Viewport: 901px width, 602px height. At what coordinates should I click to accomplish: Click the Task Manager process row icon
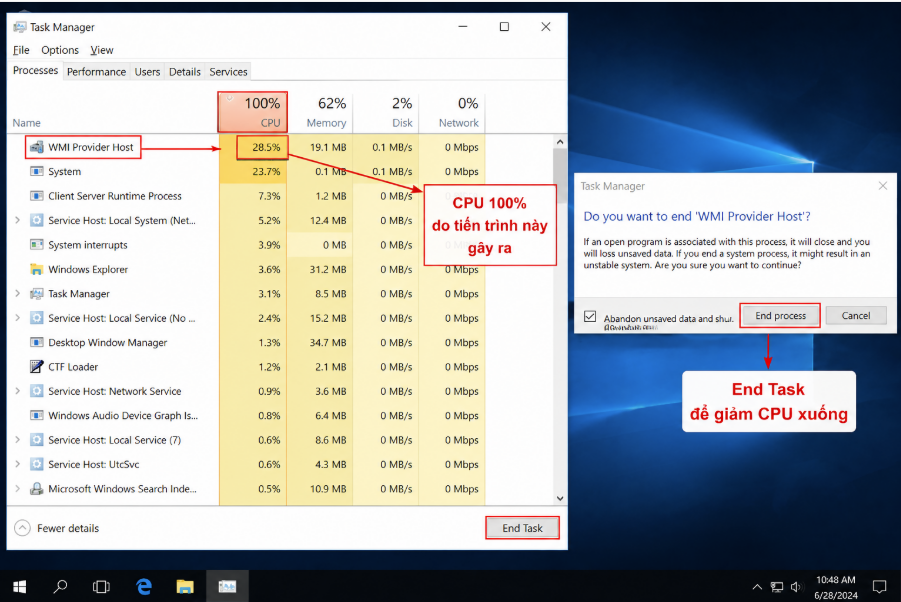(x=37, y=294)
